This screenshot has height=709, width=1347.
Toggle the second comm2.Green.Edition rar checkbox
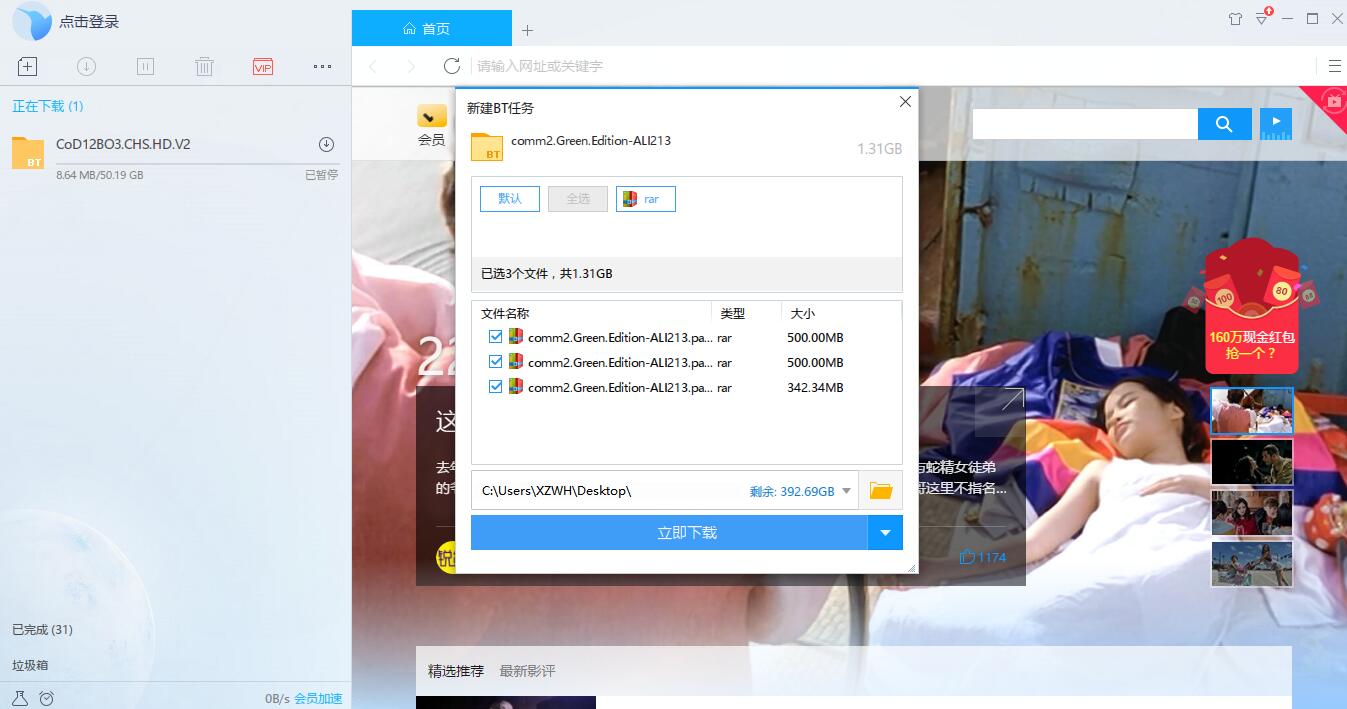[x=495, y=362]
